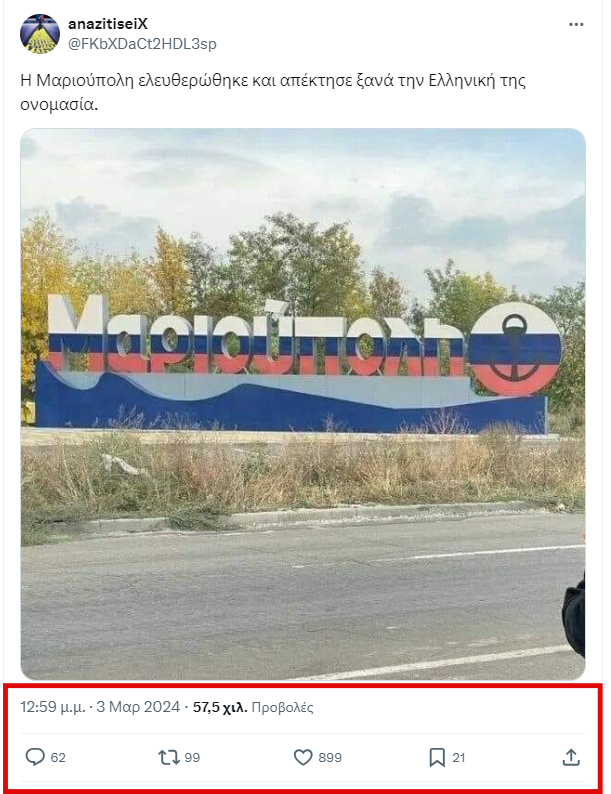Click the anchor emblem in the photo
Viewport: 611px width, 794px height.
pyautogui.click(x=515, y=348)
